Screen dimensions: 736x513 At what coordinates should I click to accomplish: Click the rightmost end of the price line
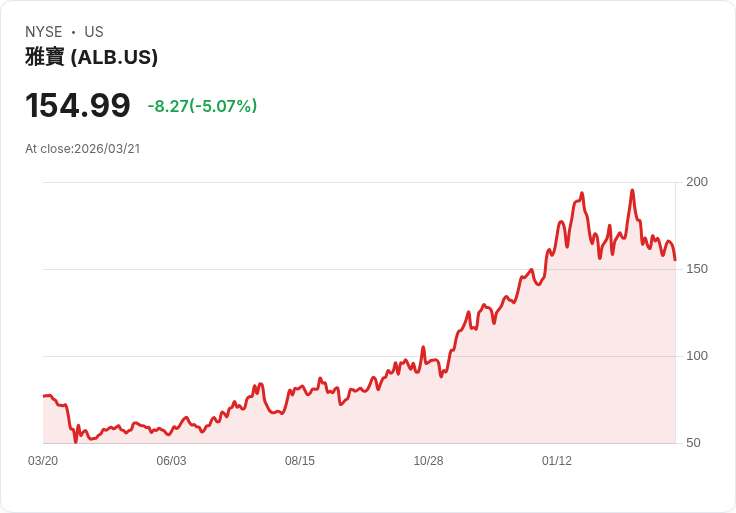[675, 260]
